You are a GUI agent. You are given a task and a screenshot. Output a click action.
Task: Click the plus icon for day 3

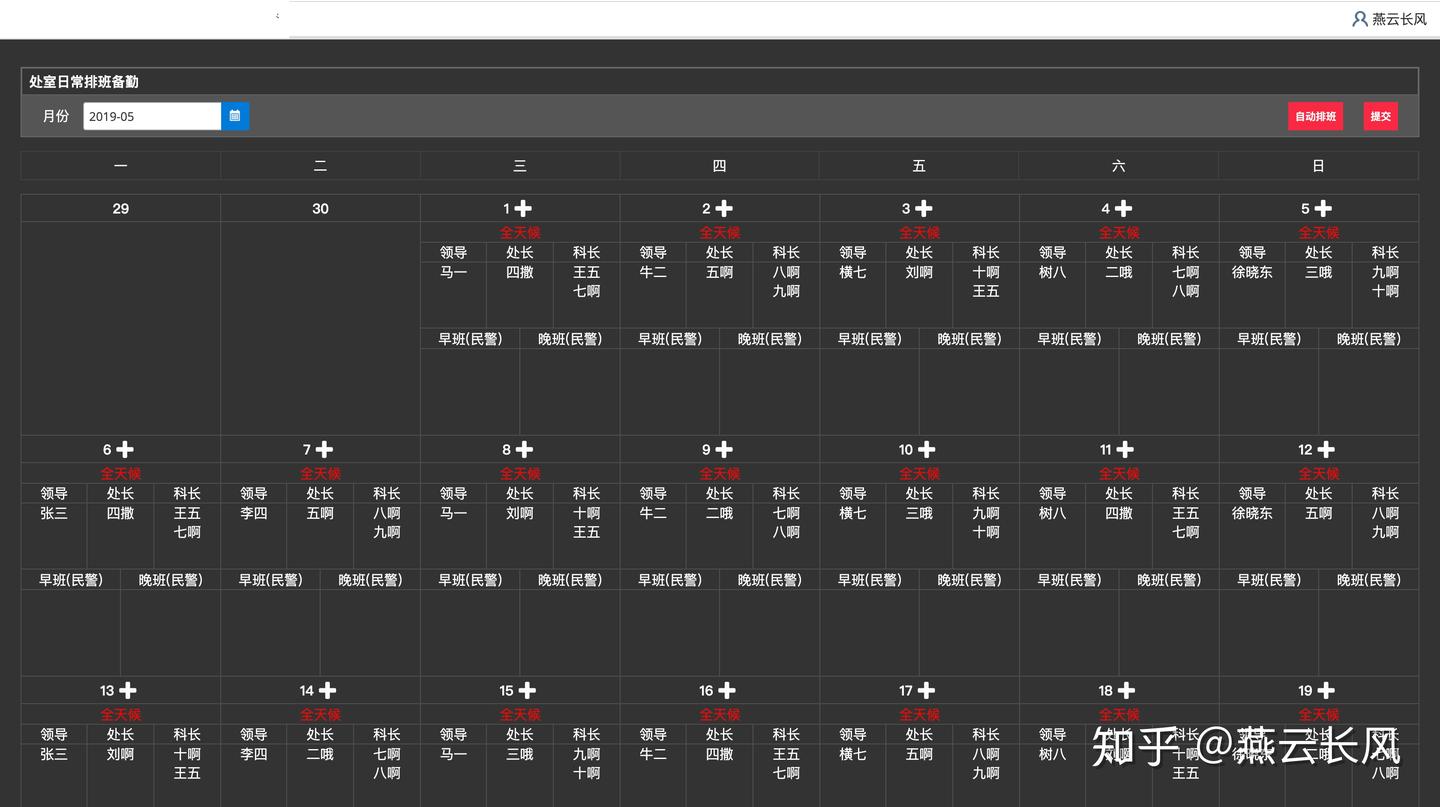(x=924, y=209)
